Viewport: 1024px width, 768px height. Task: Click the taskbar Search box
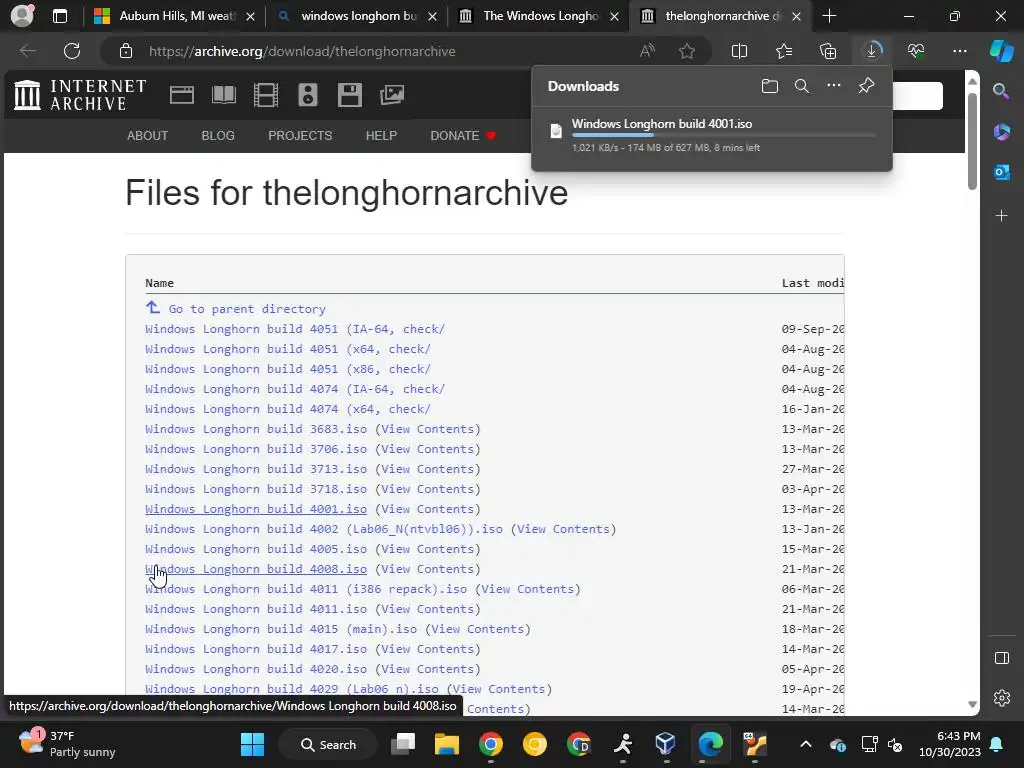328,744
